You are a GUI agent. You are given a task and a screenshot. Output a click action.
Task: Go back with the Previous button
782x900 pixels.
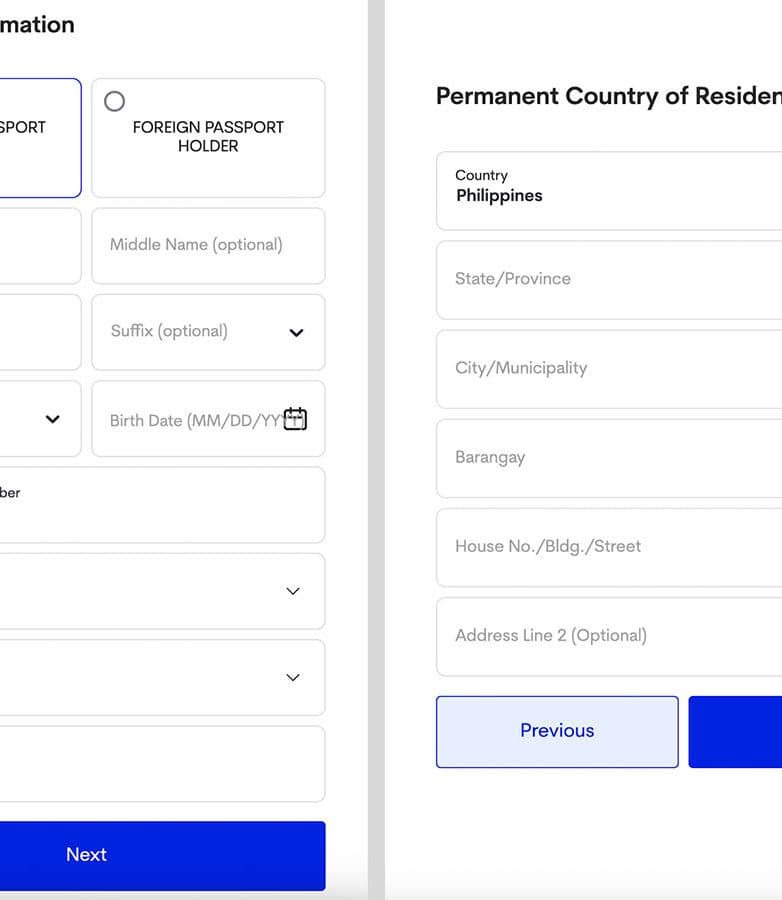(557, 731)
